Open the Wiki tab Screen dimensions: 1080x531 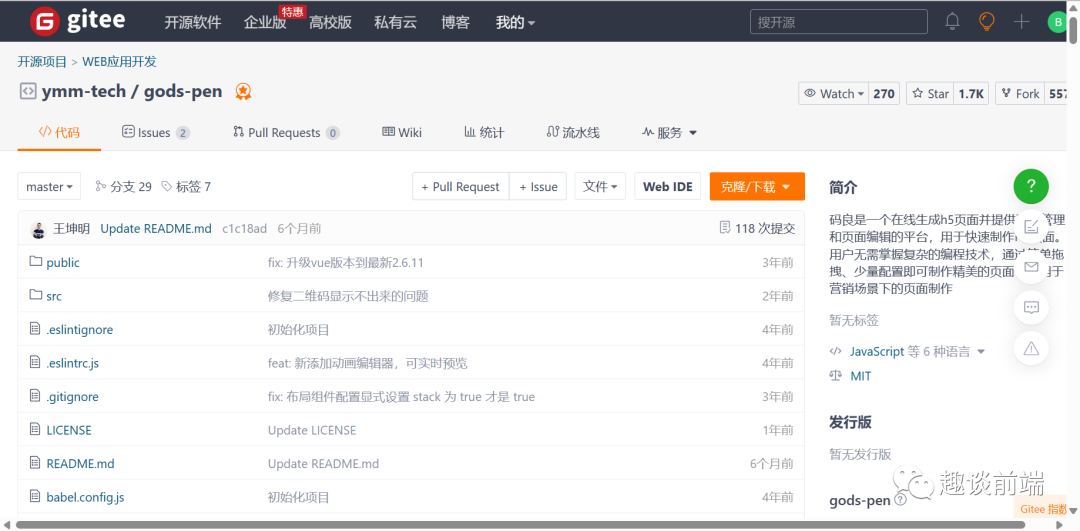[x=402, y=132]
